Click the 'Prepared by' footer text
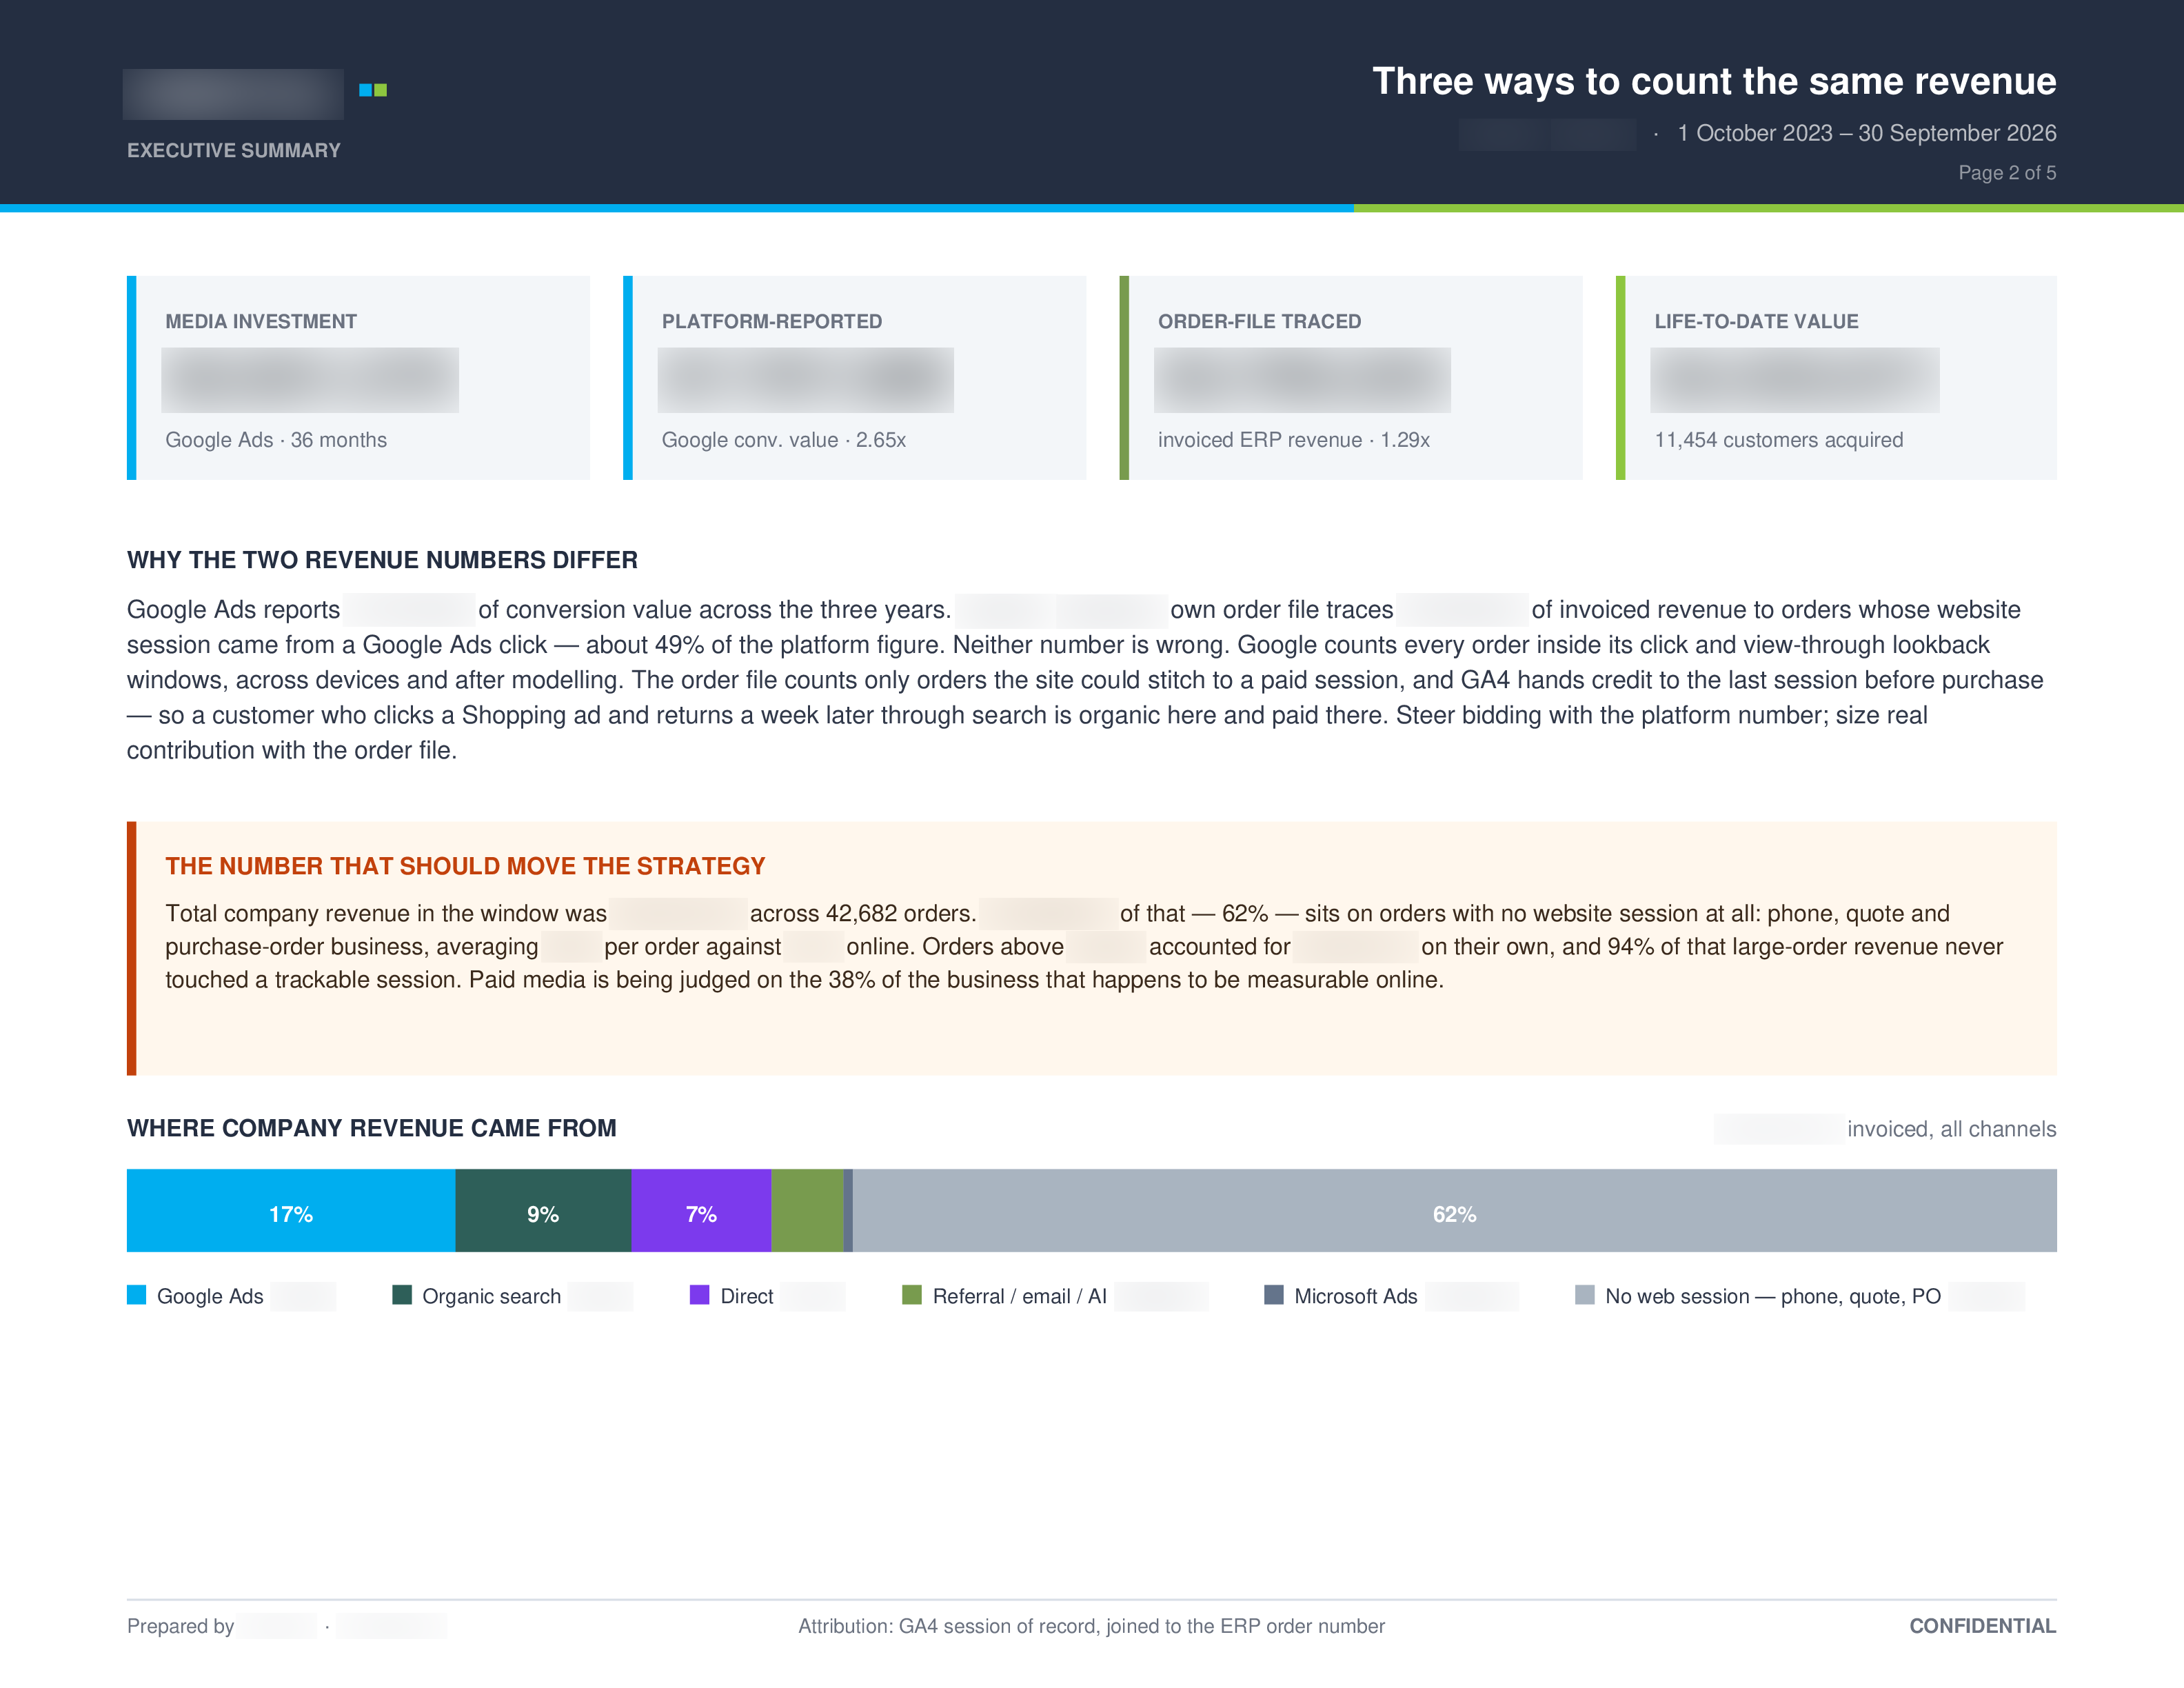The height and width of the screenshot is (1688, 2184). pyautogui.click(x=180, y=1626)
